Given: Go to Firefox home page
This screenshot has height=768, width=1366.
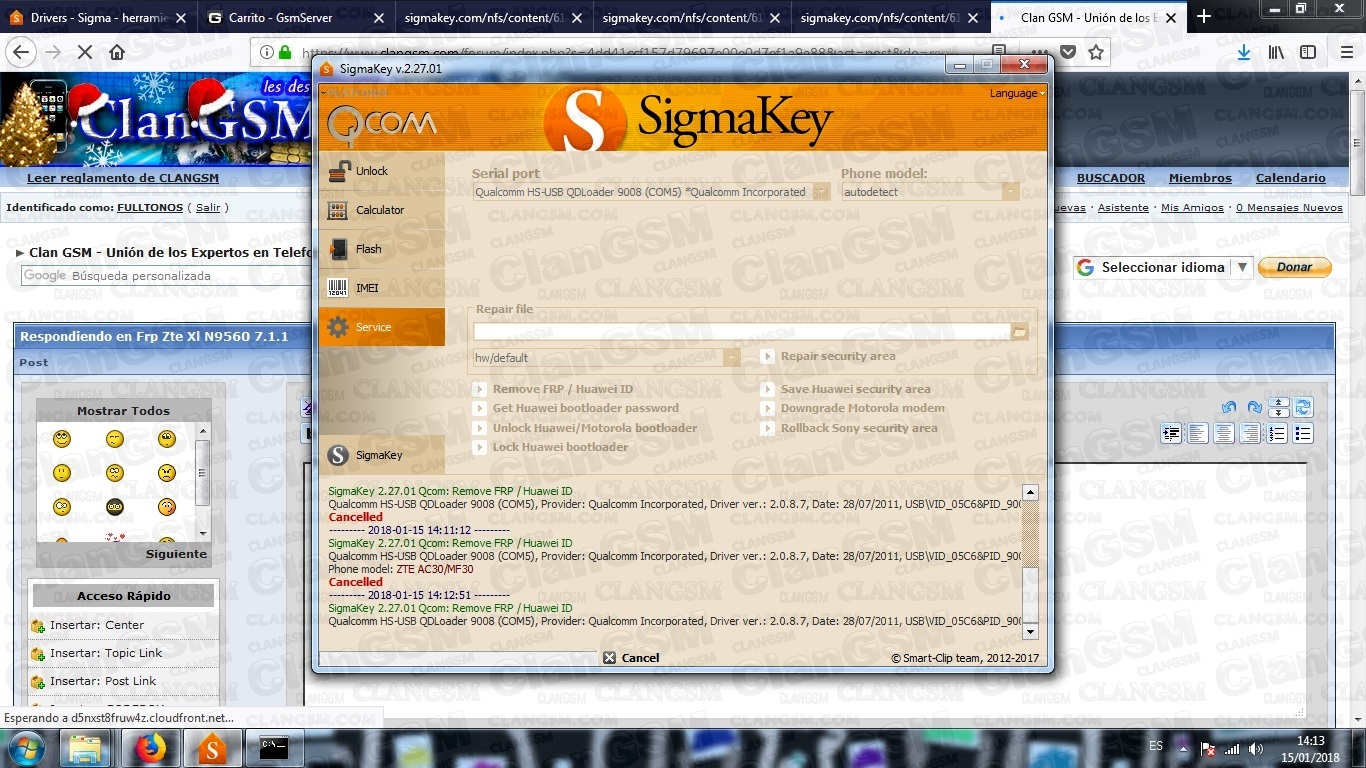Looking at the screenshot, I should click(117, 52).
